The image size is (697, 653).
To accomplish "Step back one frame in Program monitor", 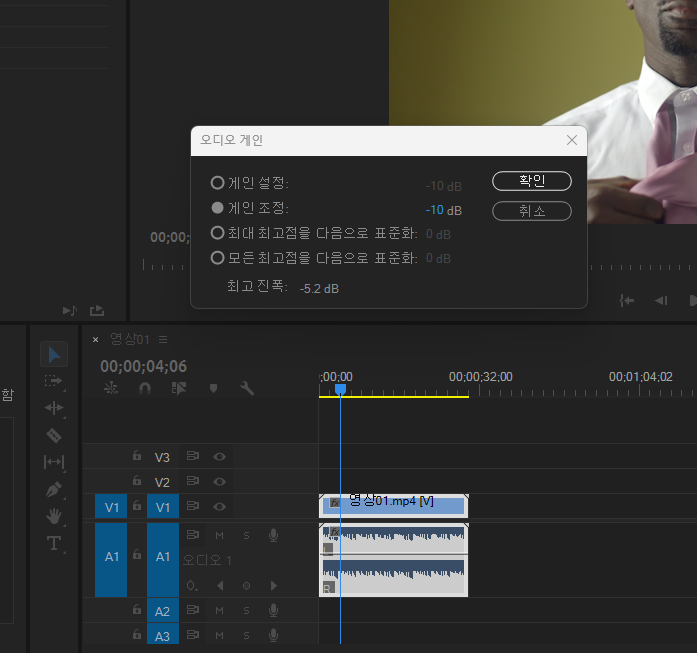I will (x=661, y=301).
